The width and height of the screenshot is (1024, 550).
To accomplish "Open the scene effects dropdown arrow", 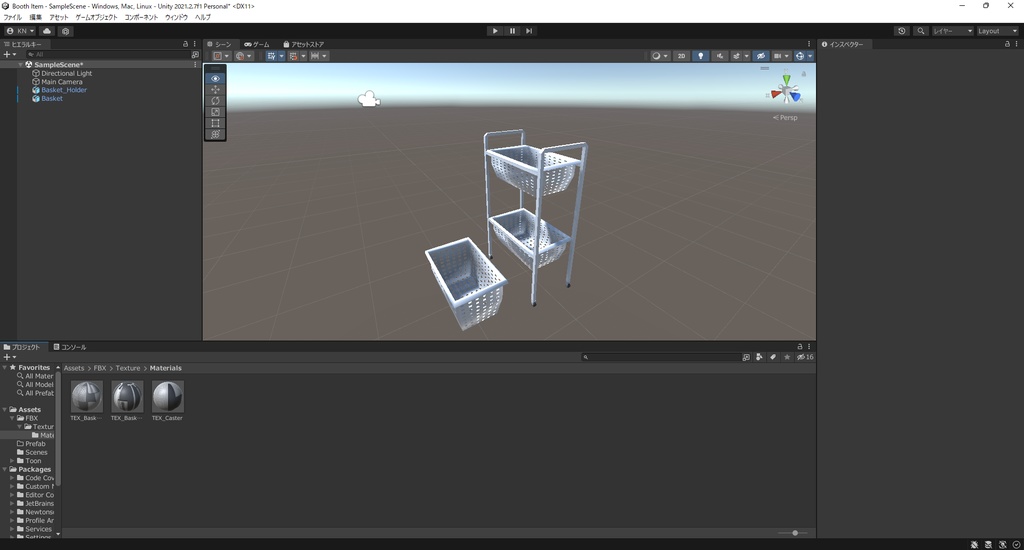I will (746, 56).
